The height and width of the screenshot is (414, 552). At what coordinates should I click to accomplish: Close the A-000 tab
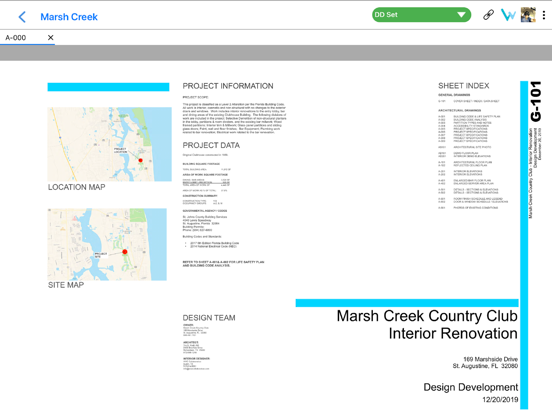coord(51,38)
